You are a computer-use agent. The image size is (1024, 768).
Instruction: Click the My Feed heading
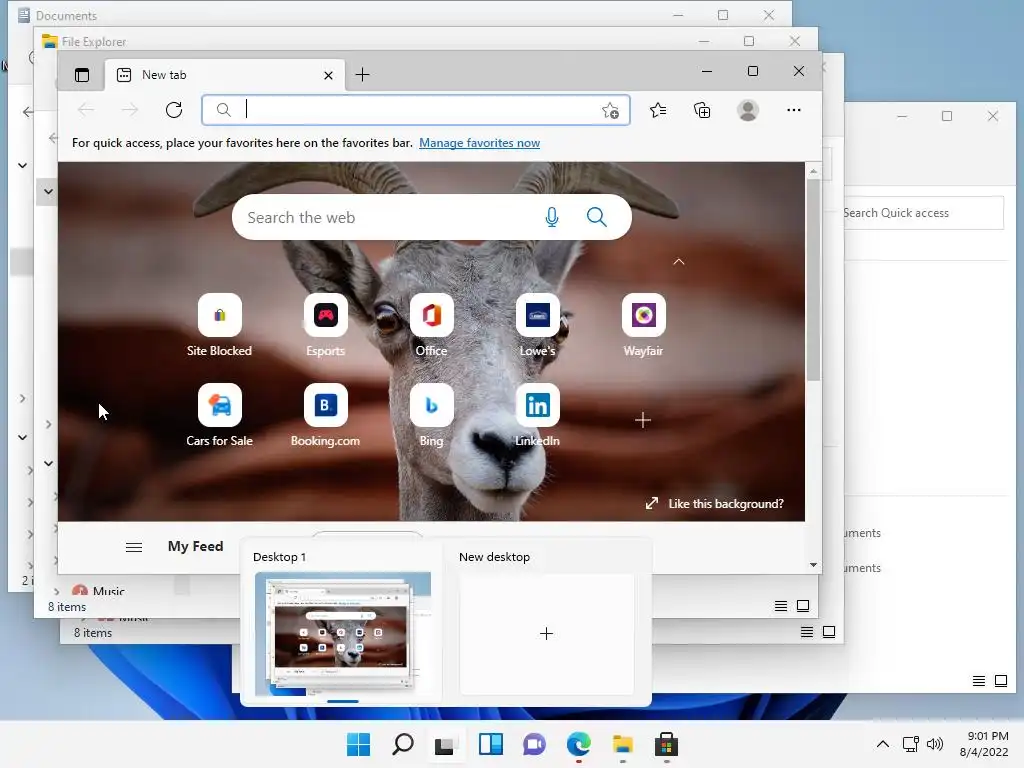(195, 547)
